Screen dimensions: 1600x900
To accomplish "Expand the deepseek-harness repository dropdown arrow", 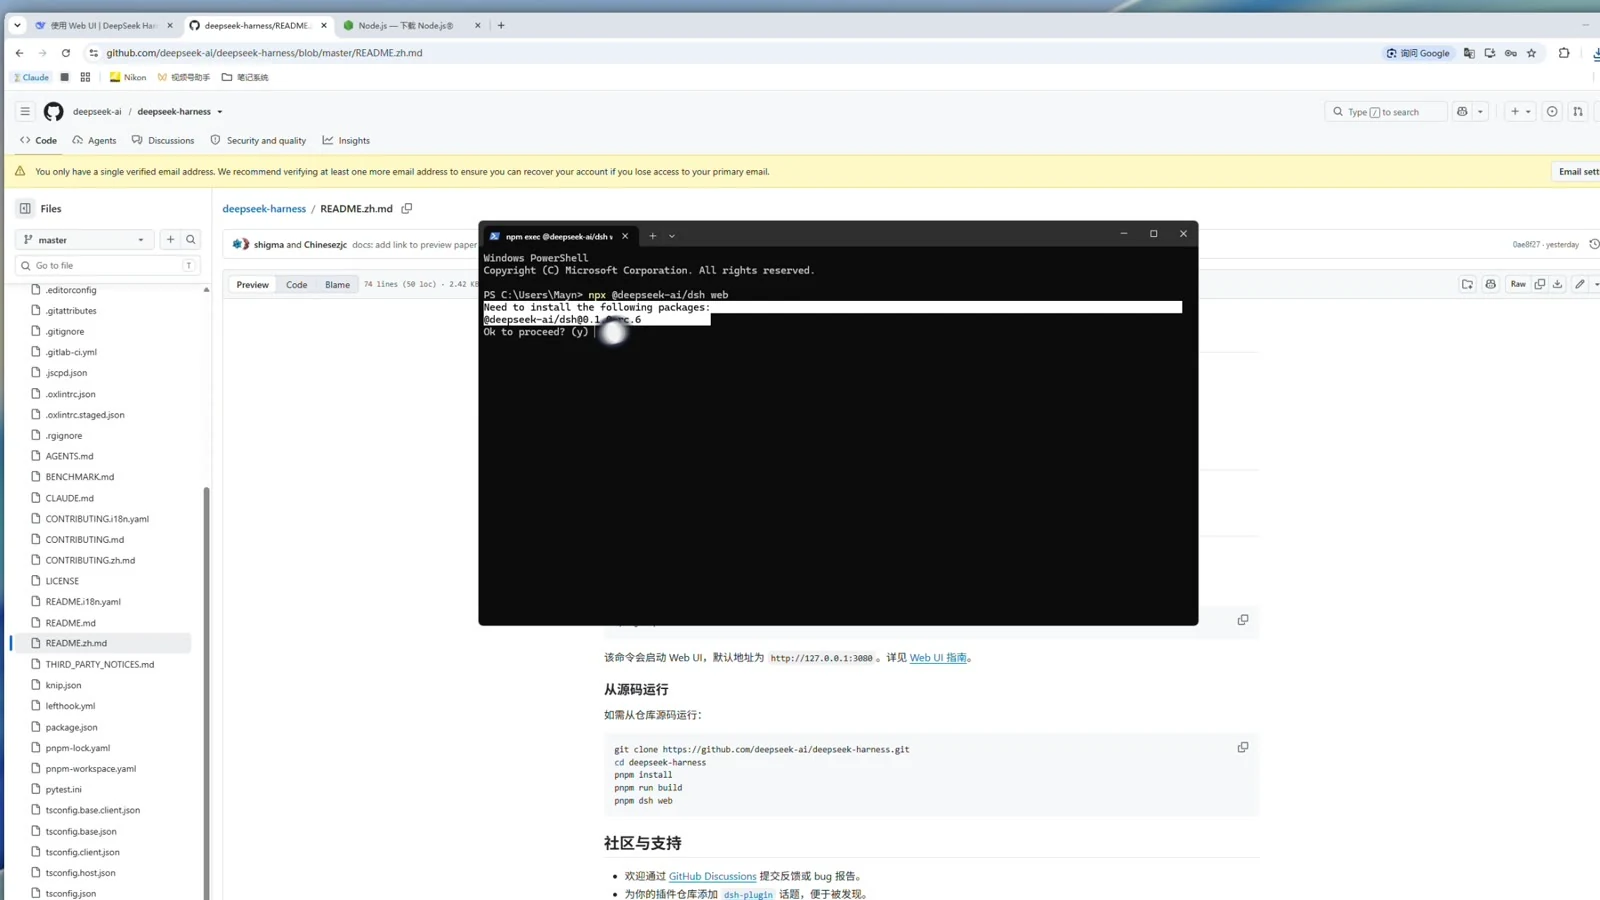I will click(x=220, y=112).
